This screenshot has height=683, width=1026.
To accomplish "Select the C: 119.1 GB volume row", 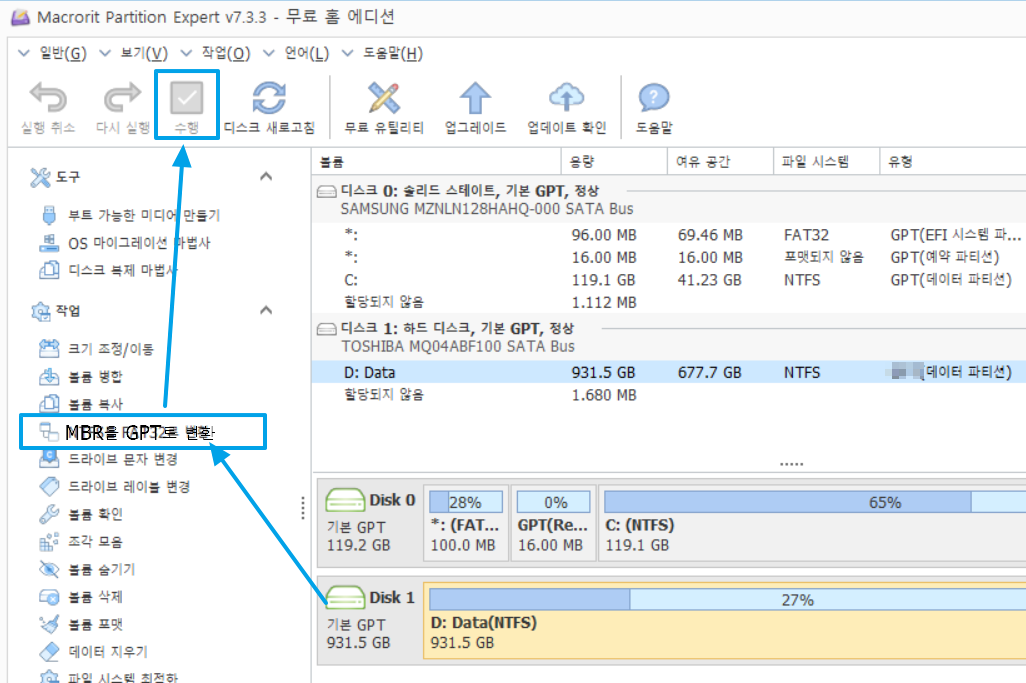I will pyautogui.click(x=669, y=280).
